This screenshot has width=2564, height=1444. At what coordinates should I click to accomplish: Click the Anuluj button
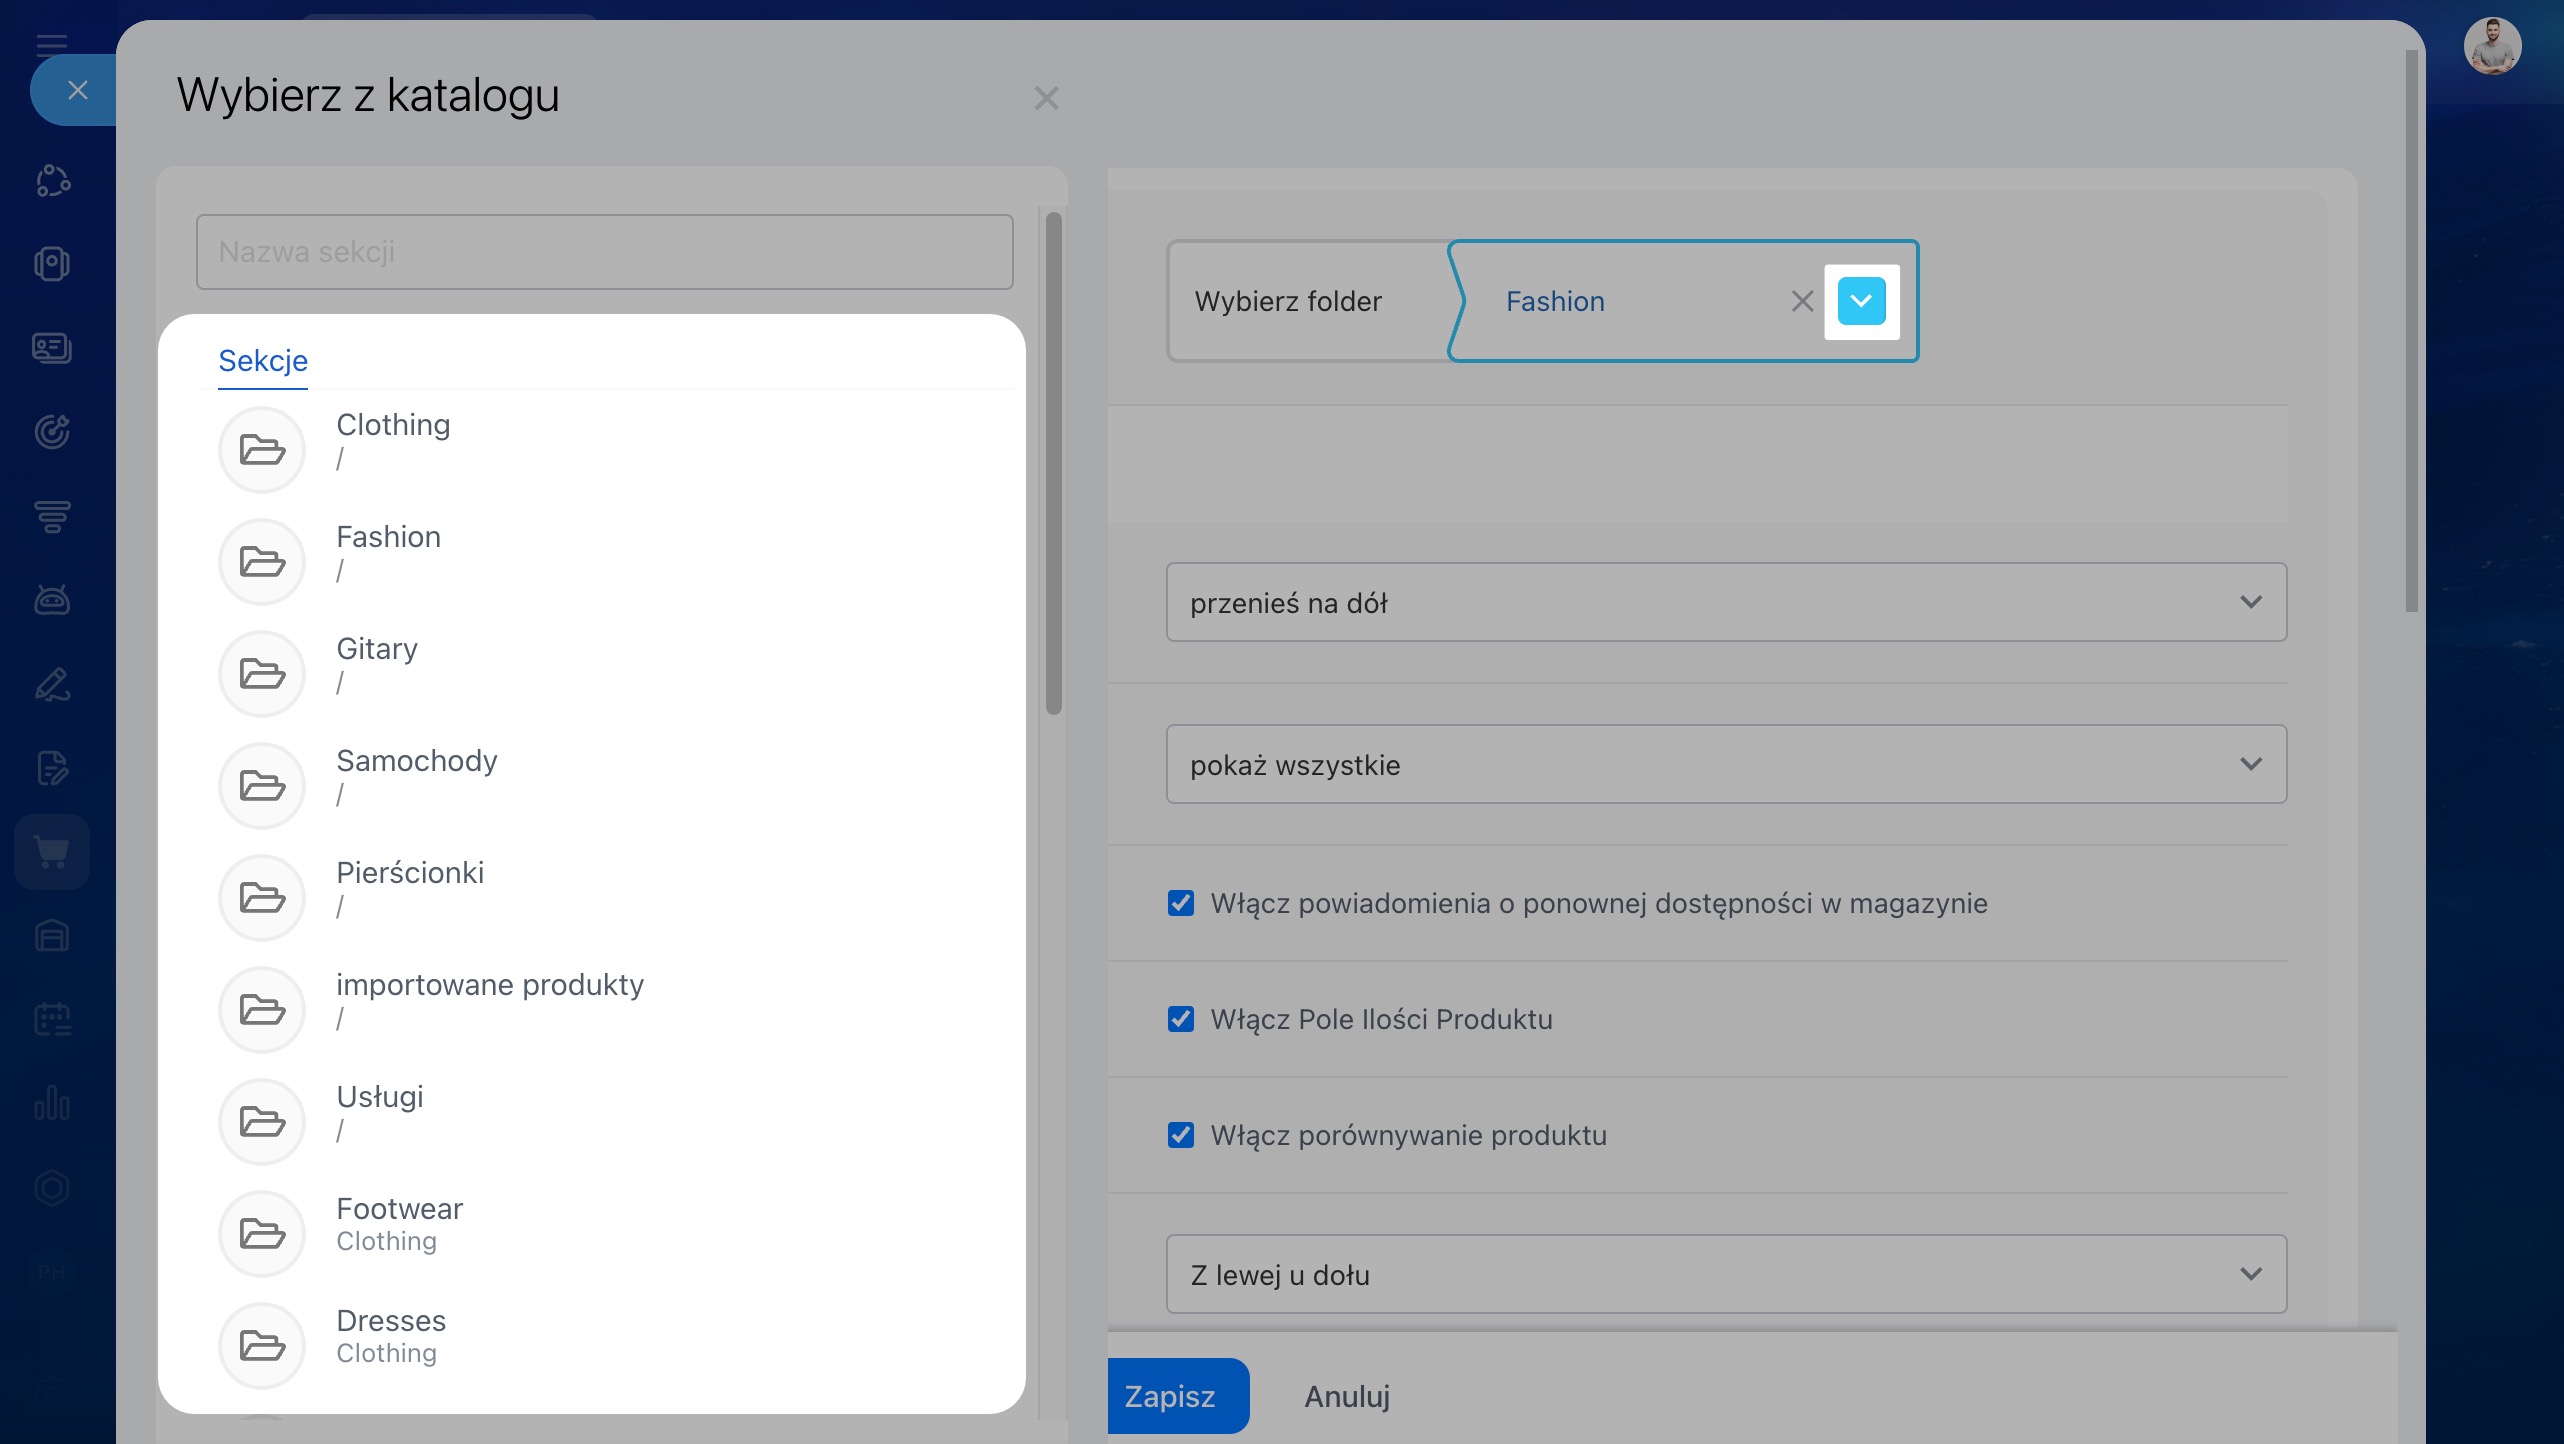click(1346, 1396)
